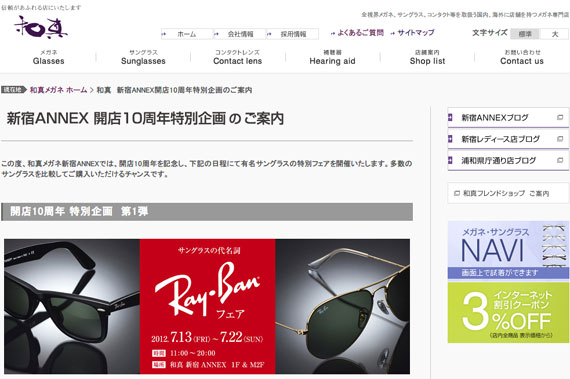Click the purple plus icon left of 新宿ANNEXブログ

(x=450, y=117)
